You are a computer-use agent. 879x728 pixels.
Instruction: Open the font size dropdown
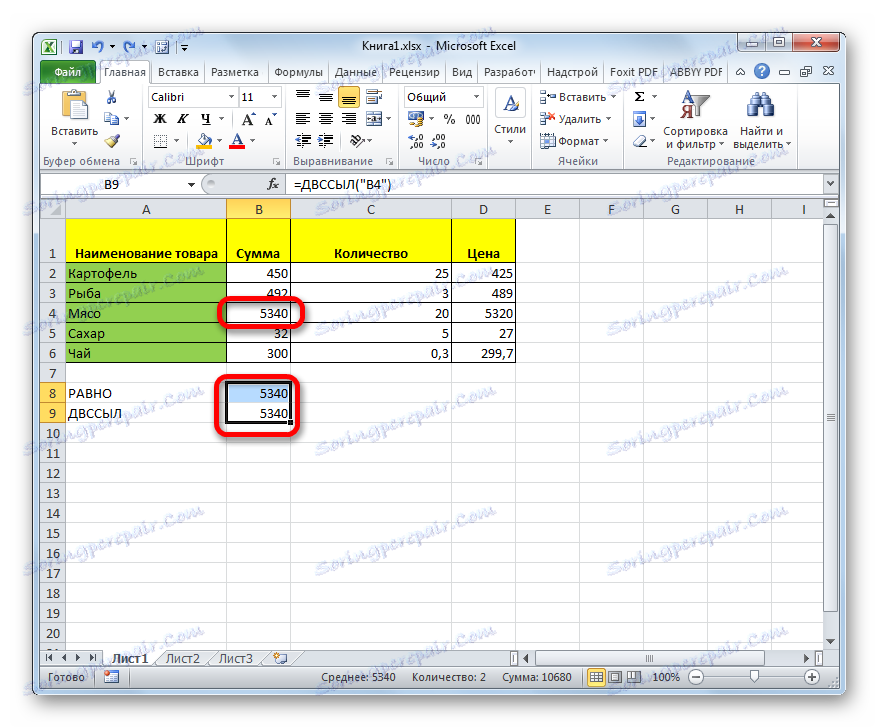click(274, 97)
